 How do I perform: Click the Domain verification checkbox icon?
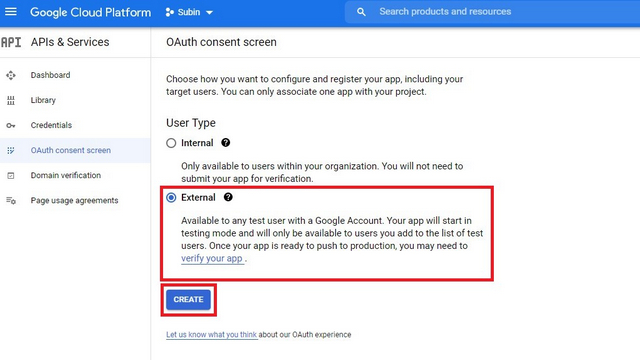tap(11, 176)
